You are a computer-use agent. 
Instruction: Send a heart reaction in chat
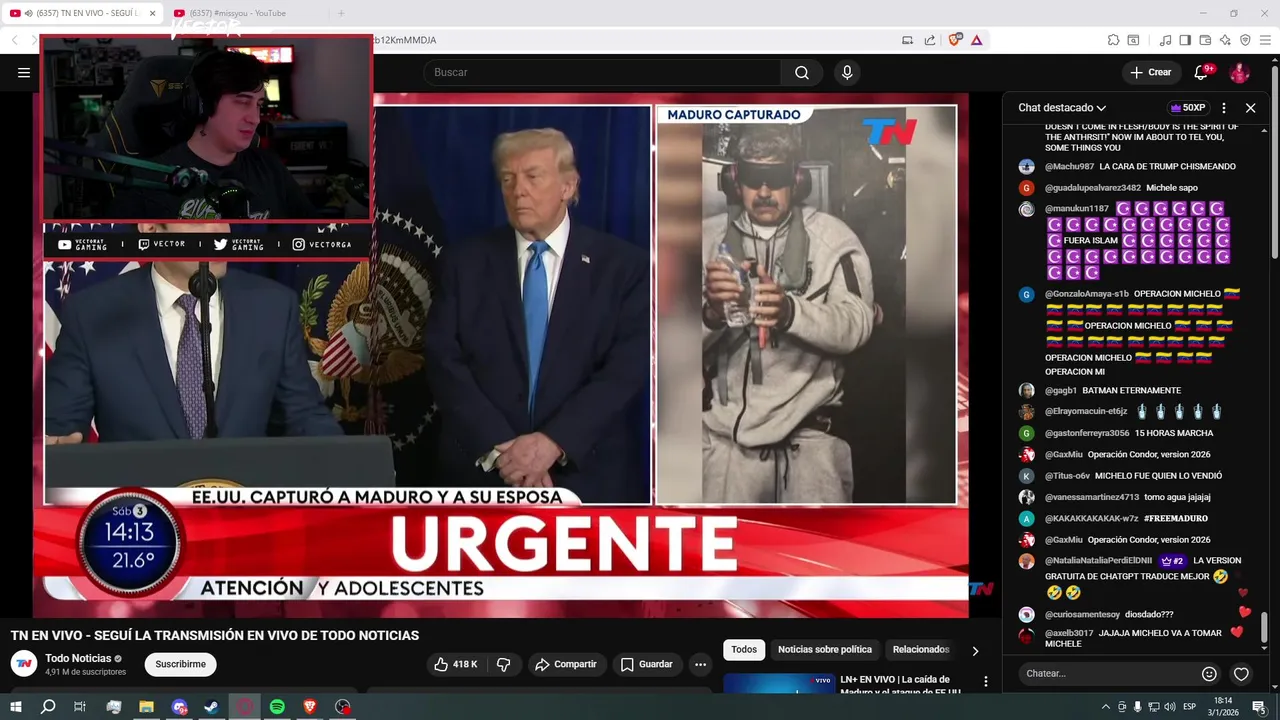point(1241,674)
